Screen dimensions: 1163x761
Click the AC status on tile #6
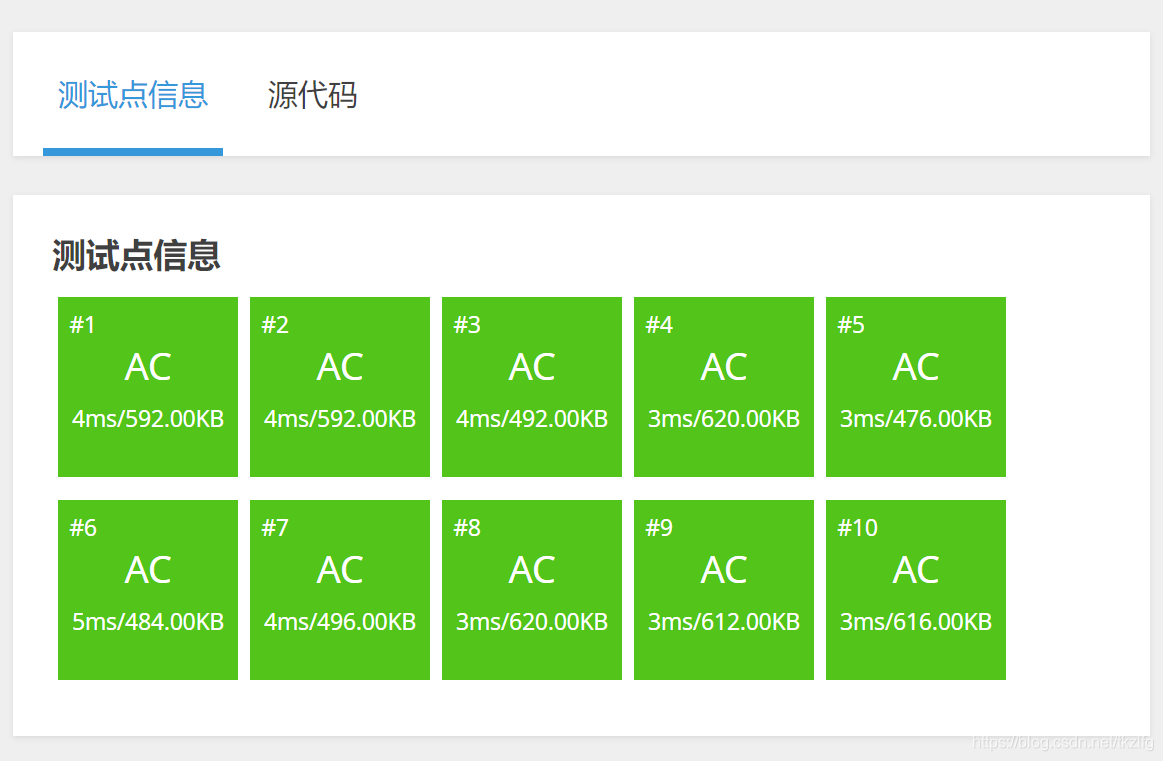point(147,570)
